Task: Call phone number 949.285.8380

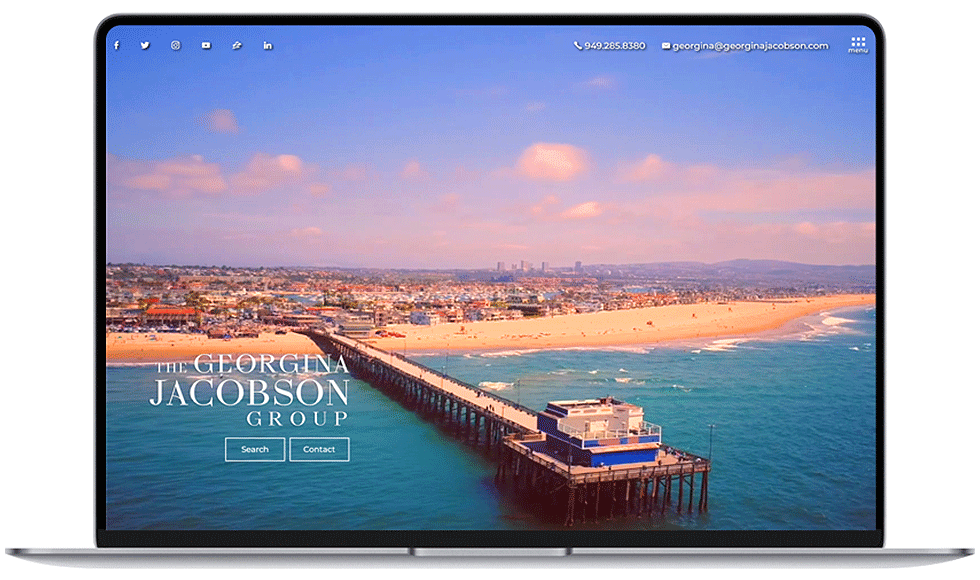Action: click(609, 46)
